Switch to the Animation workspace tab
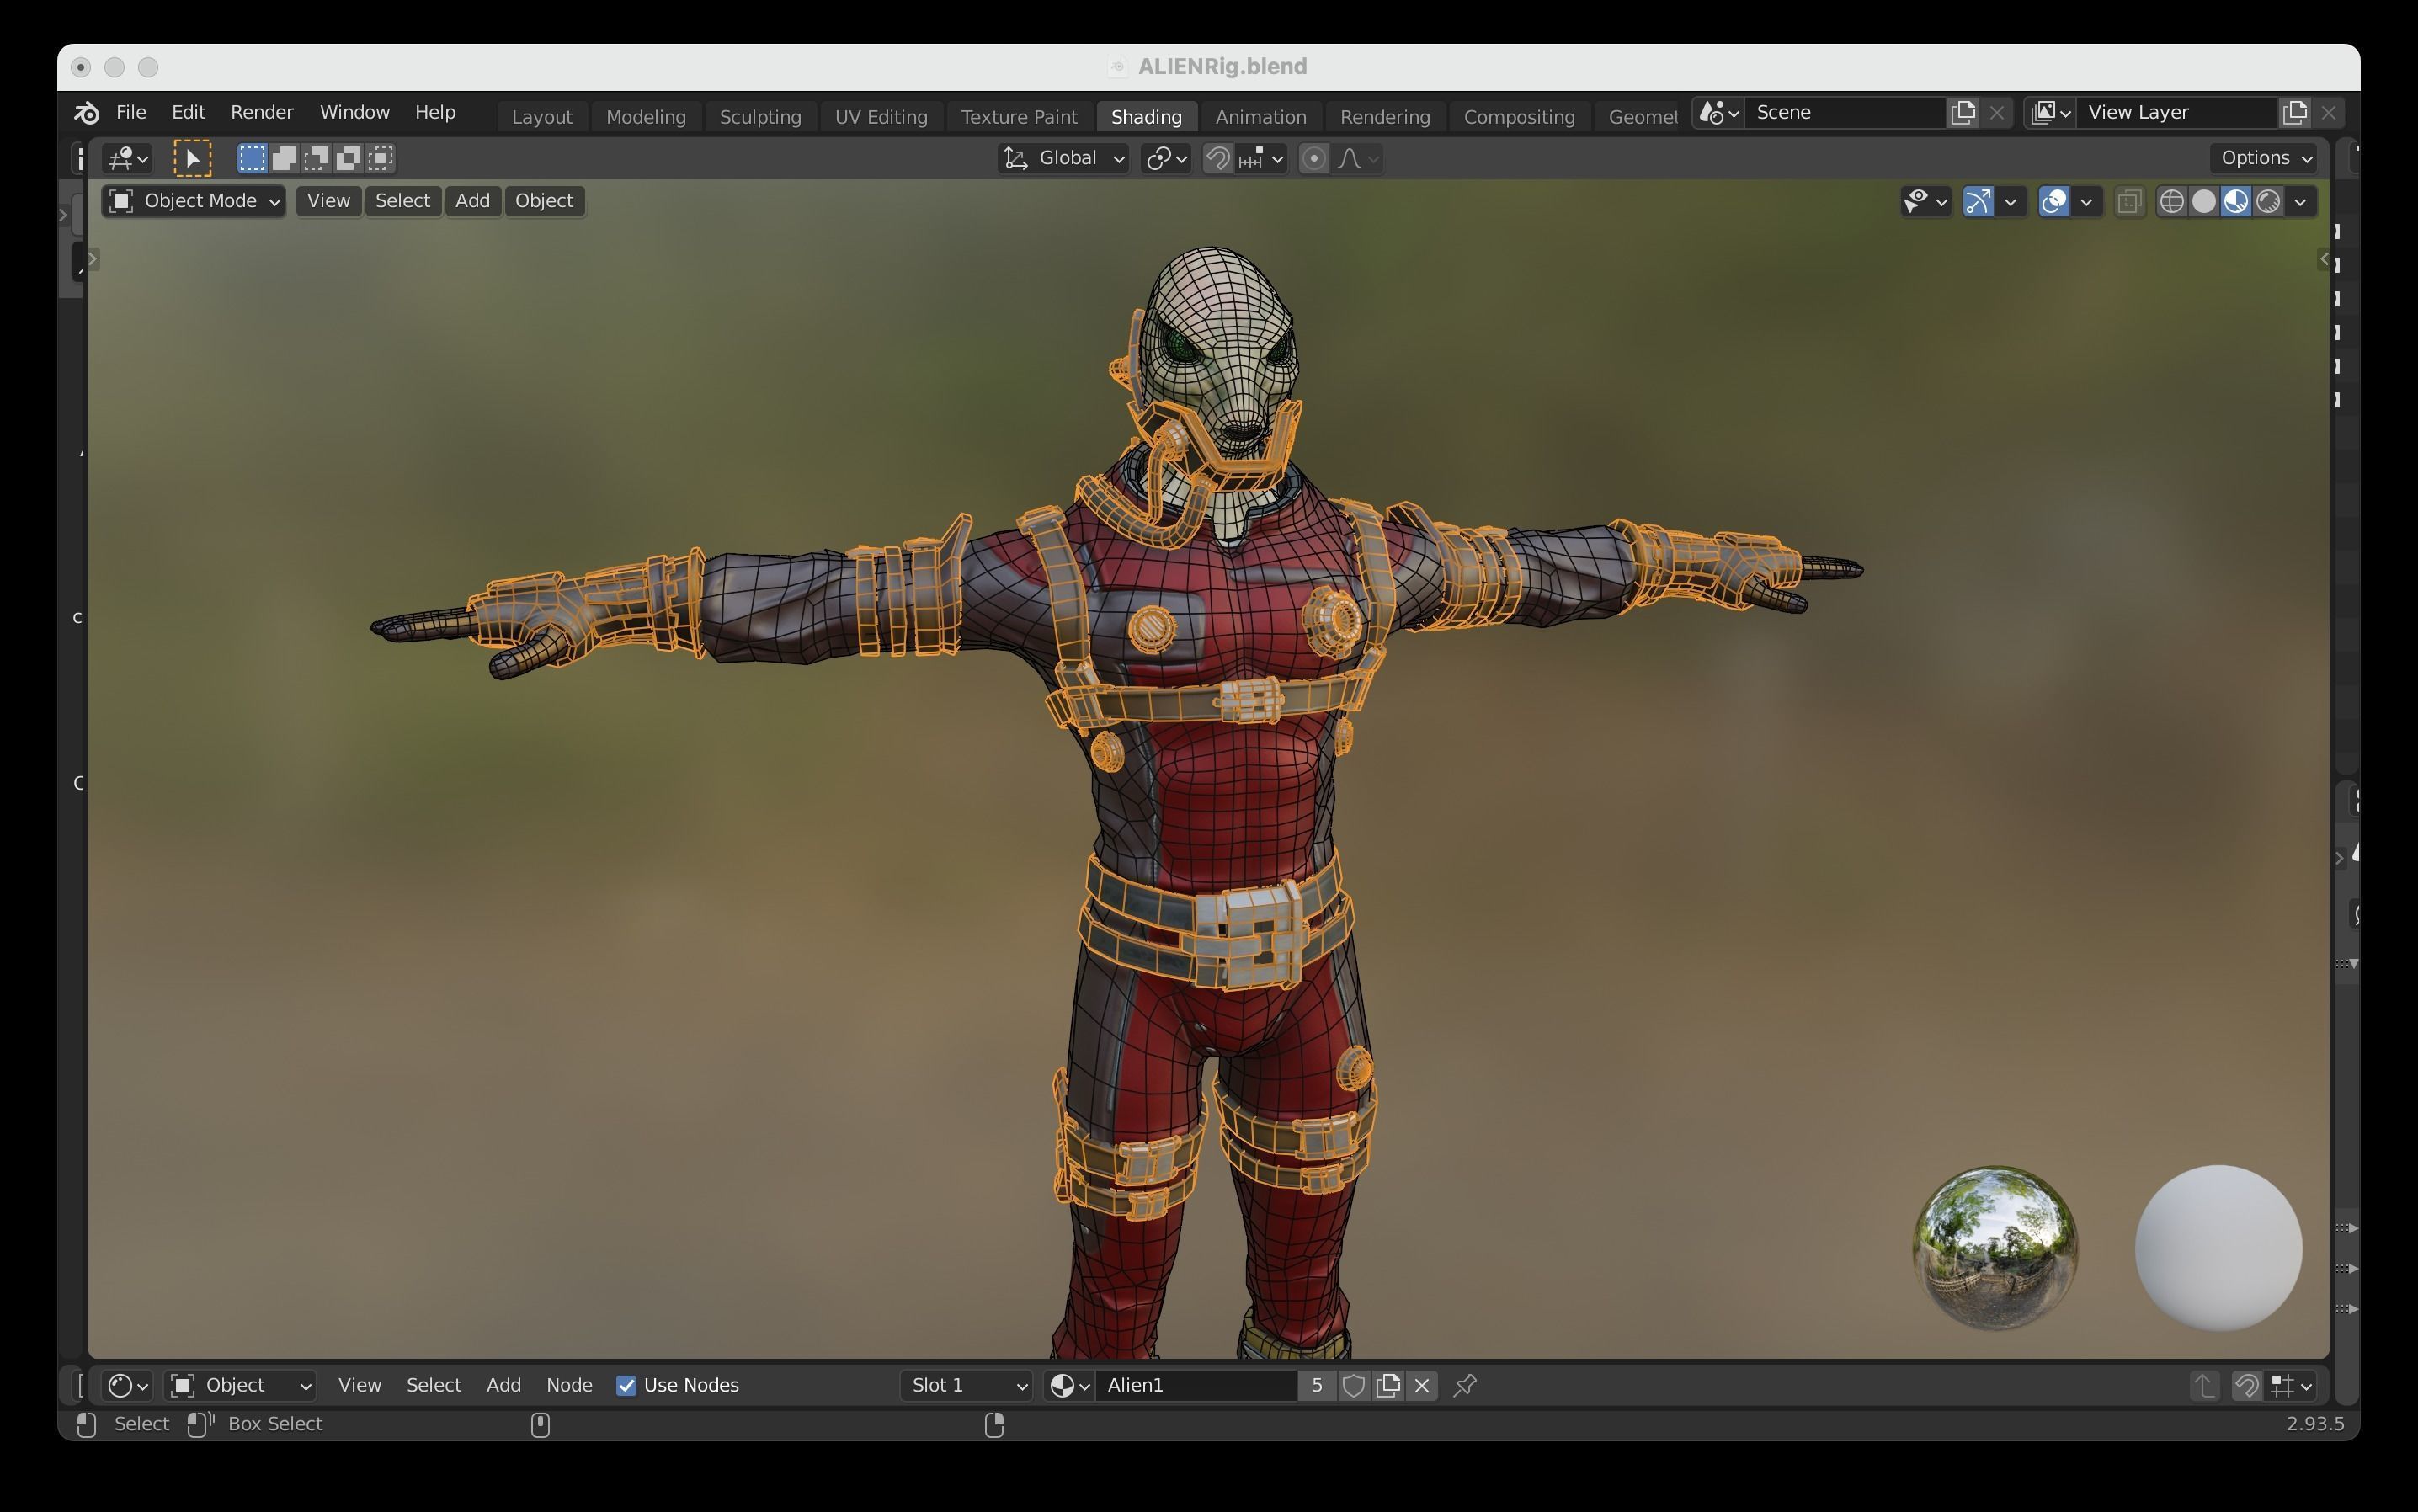 [x=1260, y=117]
